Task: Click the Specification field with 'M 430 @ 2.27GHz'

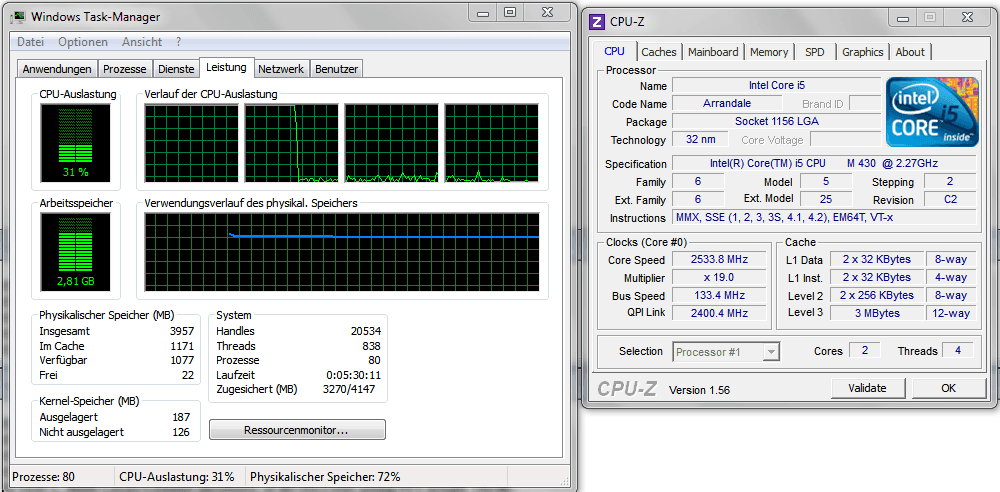Action: click(824, 163)
